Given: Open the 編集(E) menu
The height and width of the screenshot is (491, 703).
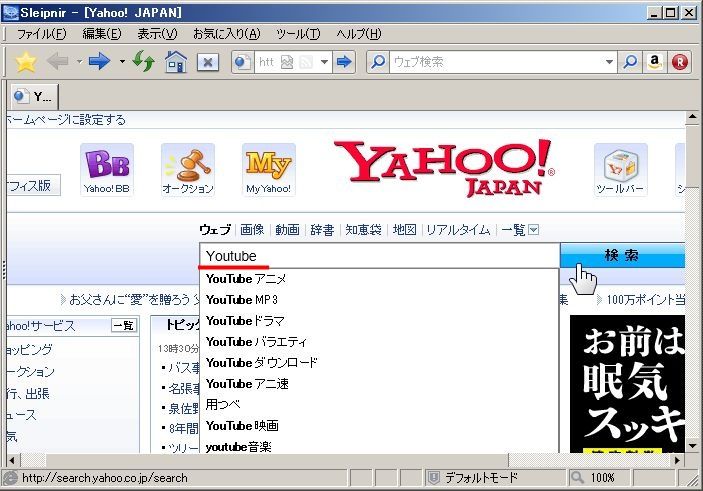Looking at the screenshot, I should click(102, 34).
